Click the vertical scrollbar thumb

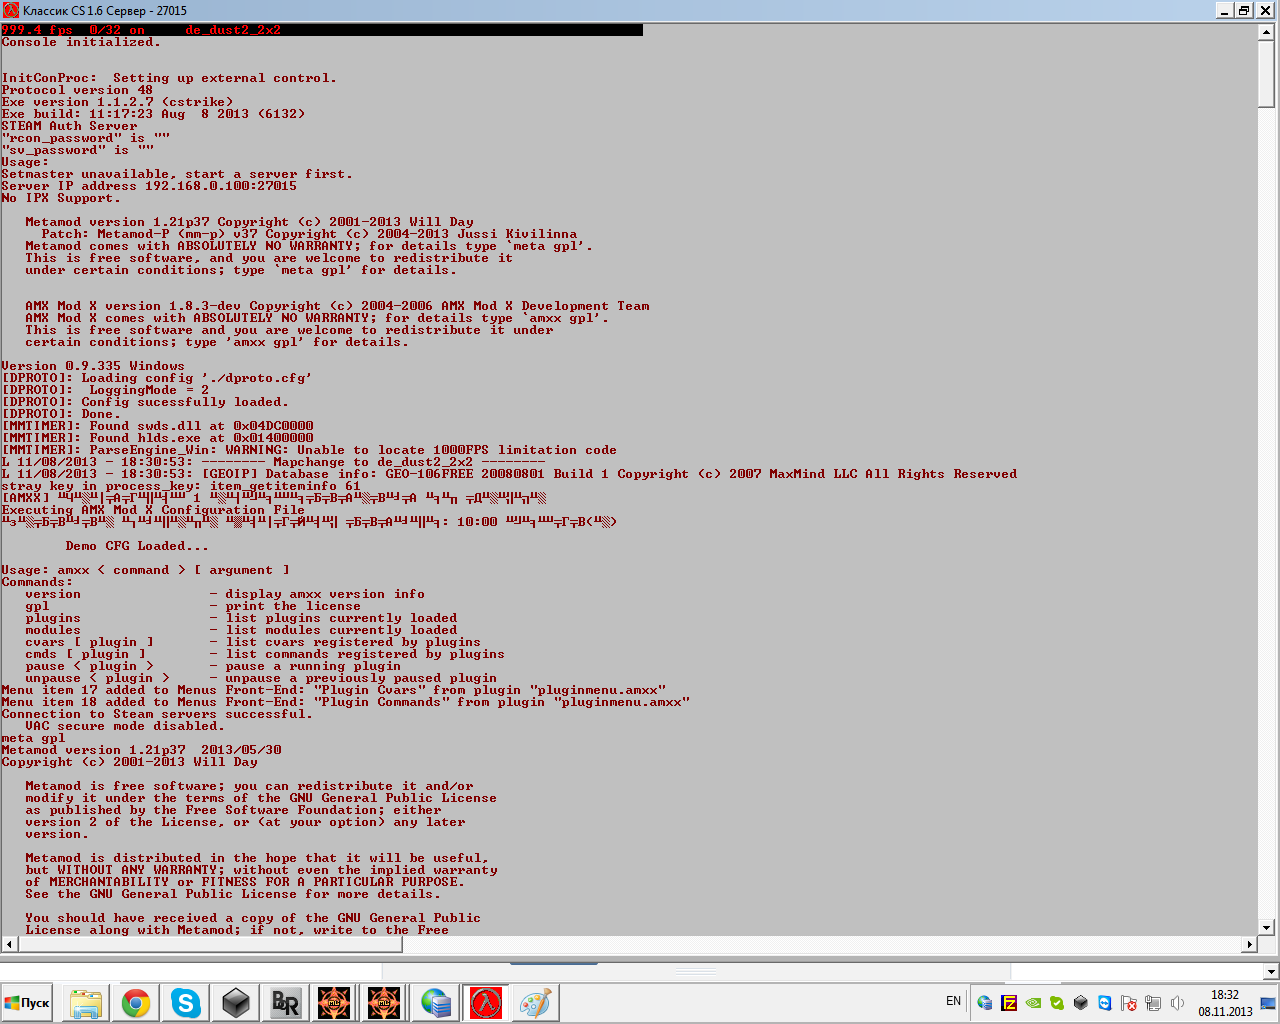pos(1266,73)
